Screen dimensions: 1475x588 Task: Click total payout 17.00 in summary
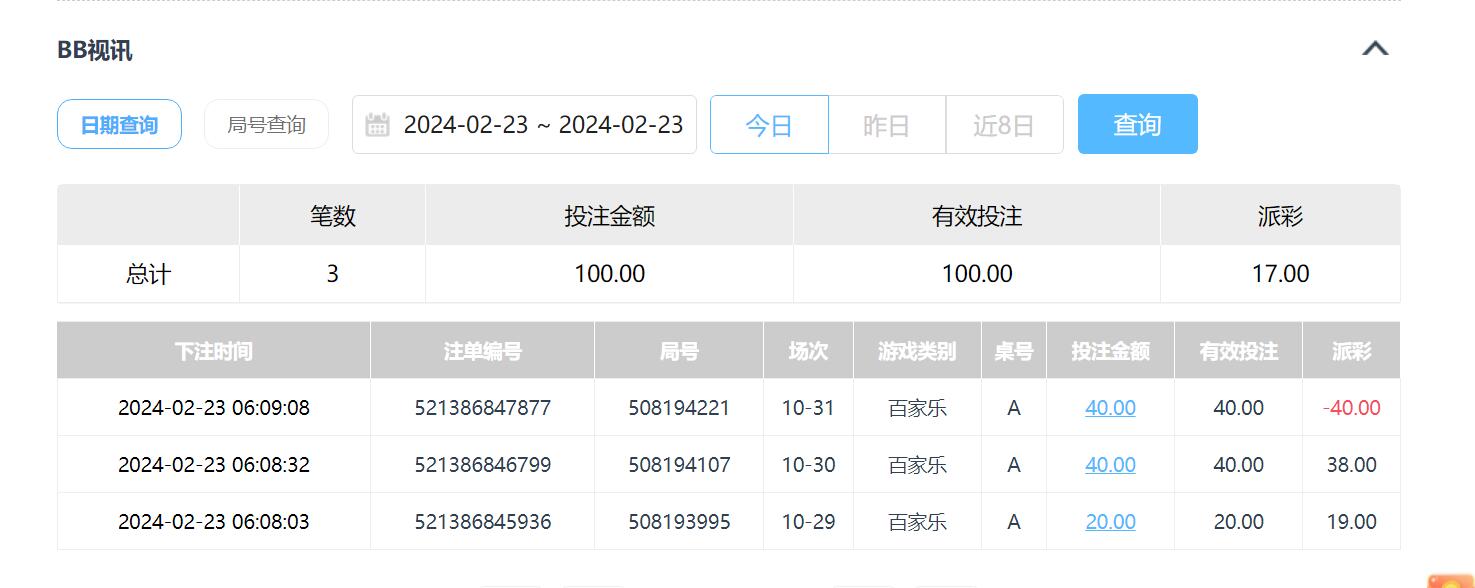[1280, 274]
